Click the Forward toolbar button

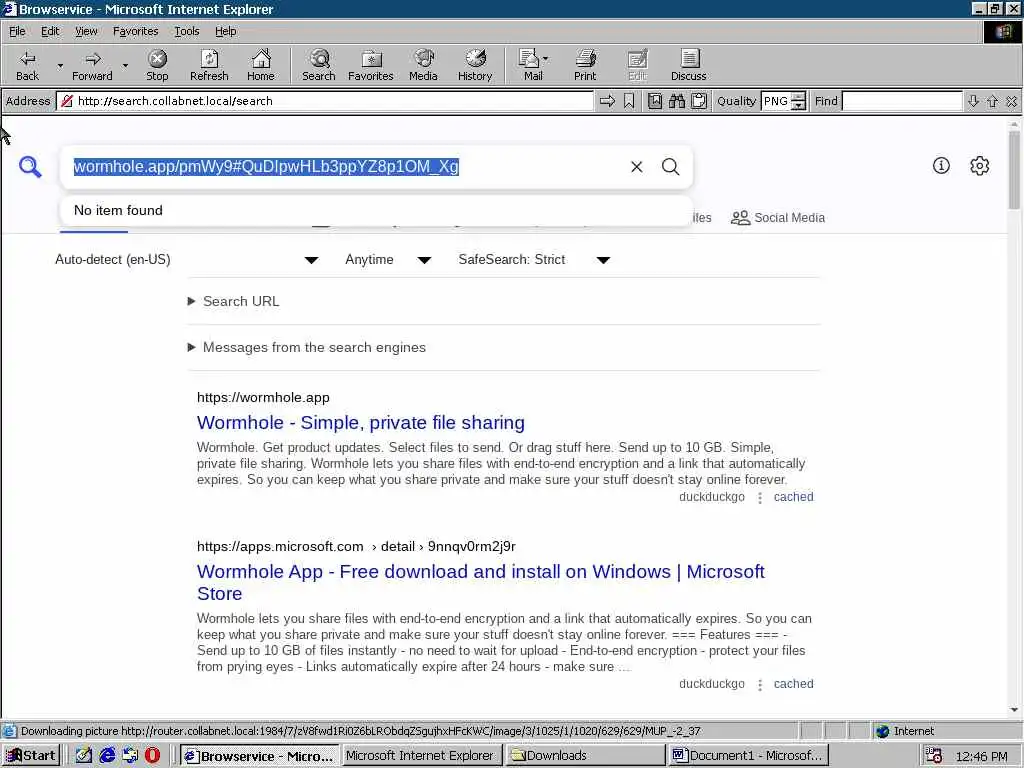pyautogui.click(x=92, y=65)
